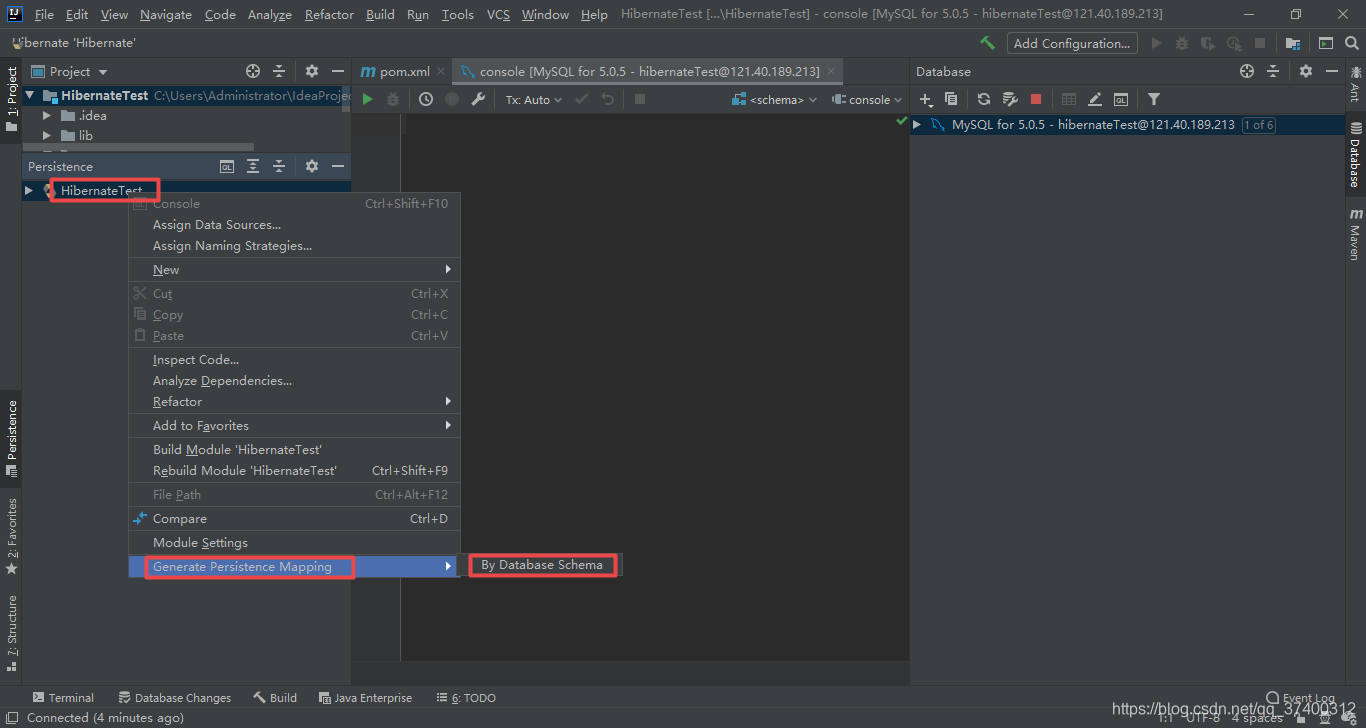Open console settings wrench icon
This screenshot has height=728, width=1366.
point(478,99)
